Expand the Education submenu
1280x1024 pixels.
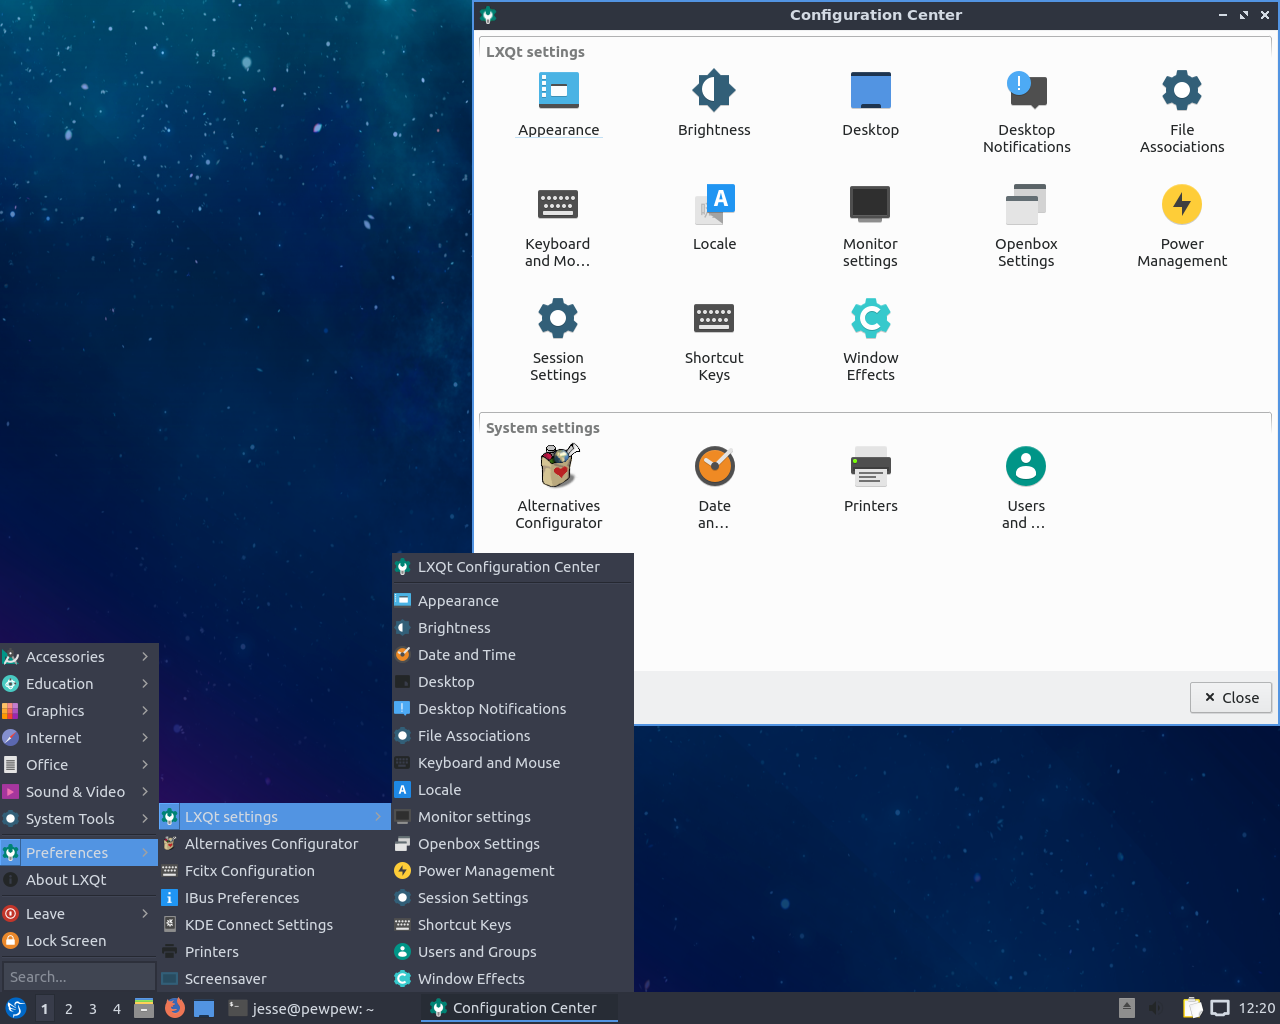point(79,684)
